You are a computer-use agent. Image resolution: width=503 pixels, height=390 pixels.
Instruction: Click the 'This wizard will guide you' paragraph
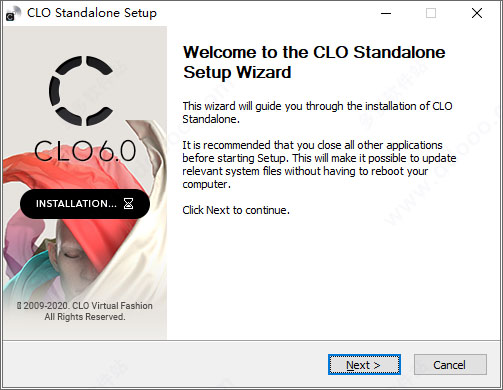click(317, 112)
